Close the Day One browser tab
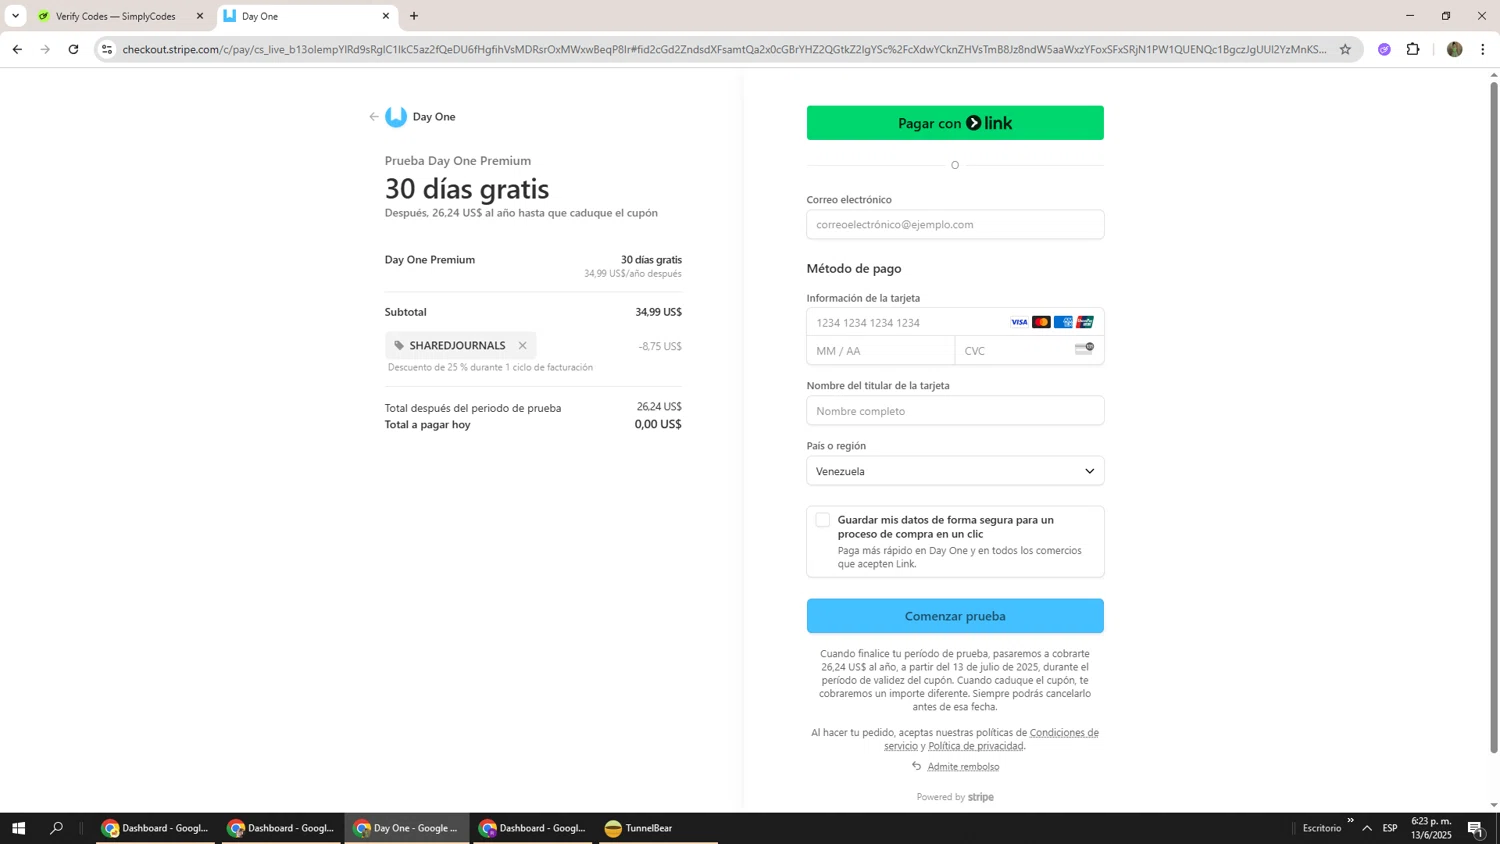 (x=386, y=16)
